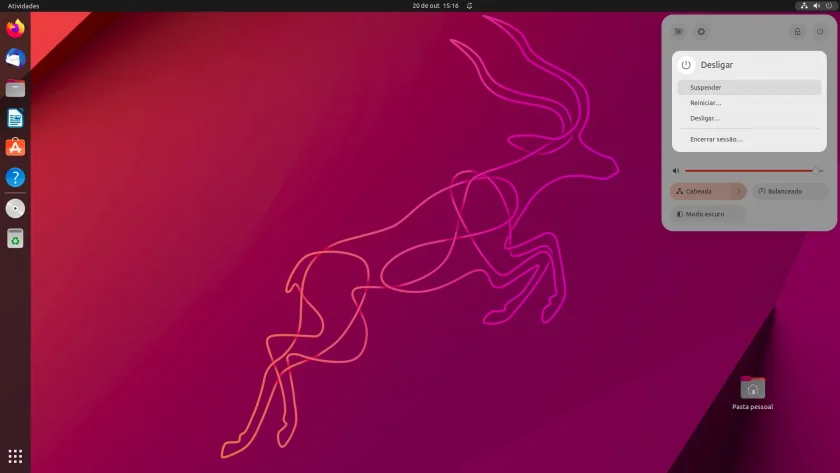Open the Atividades overview
Screen dimensions: 840x473
point(24,6)
